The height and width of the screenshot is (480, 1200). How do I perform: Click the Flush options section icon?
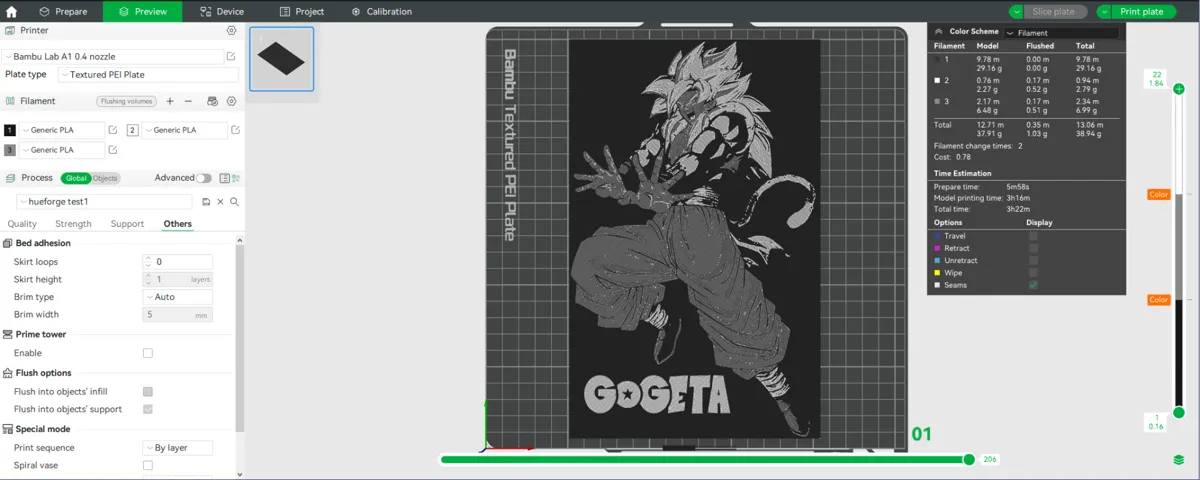click(x=8, y=373)
